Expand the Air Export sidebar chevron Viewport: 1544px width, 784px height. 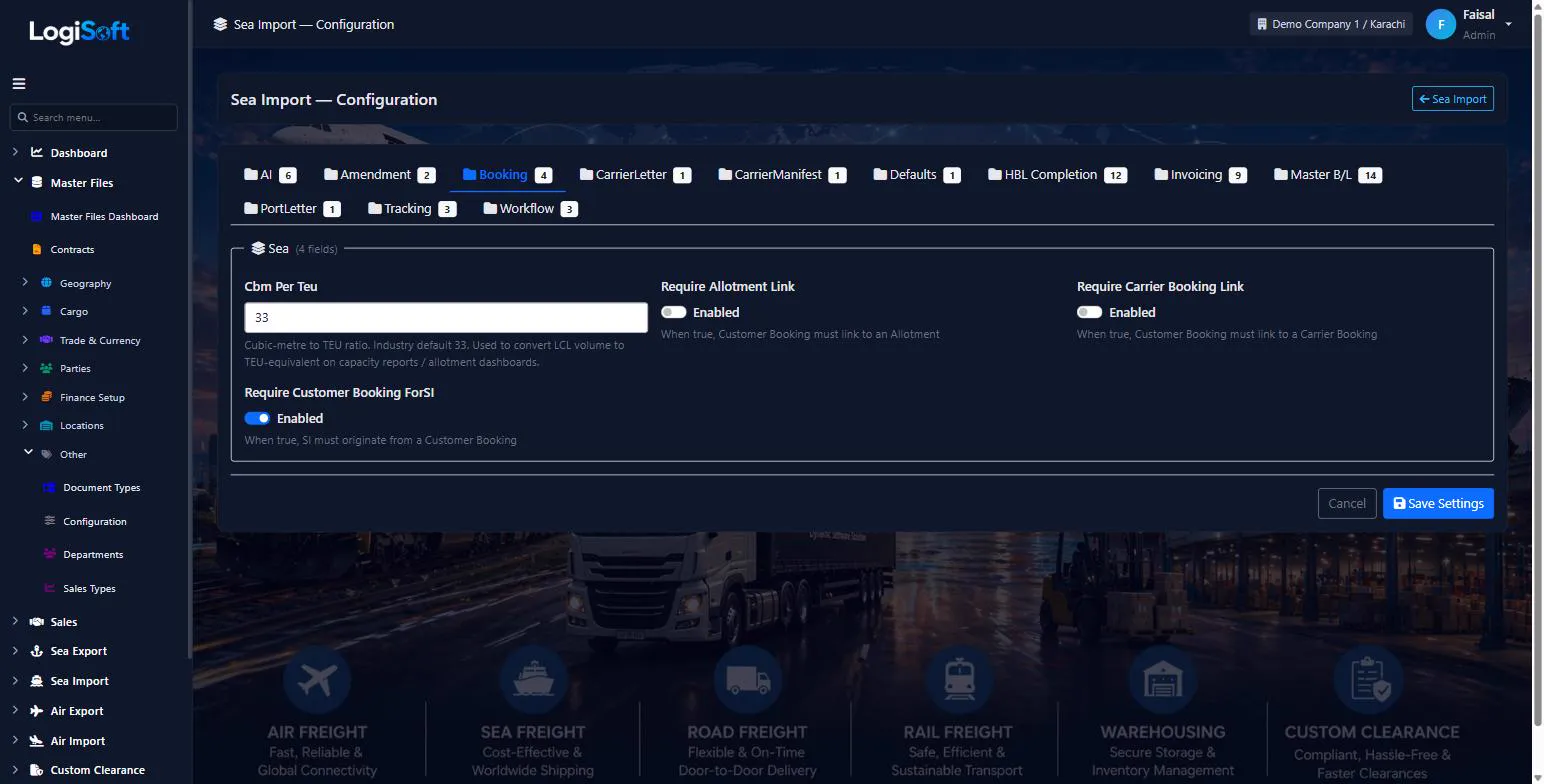click(15, 711)
